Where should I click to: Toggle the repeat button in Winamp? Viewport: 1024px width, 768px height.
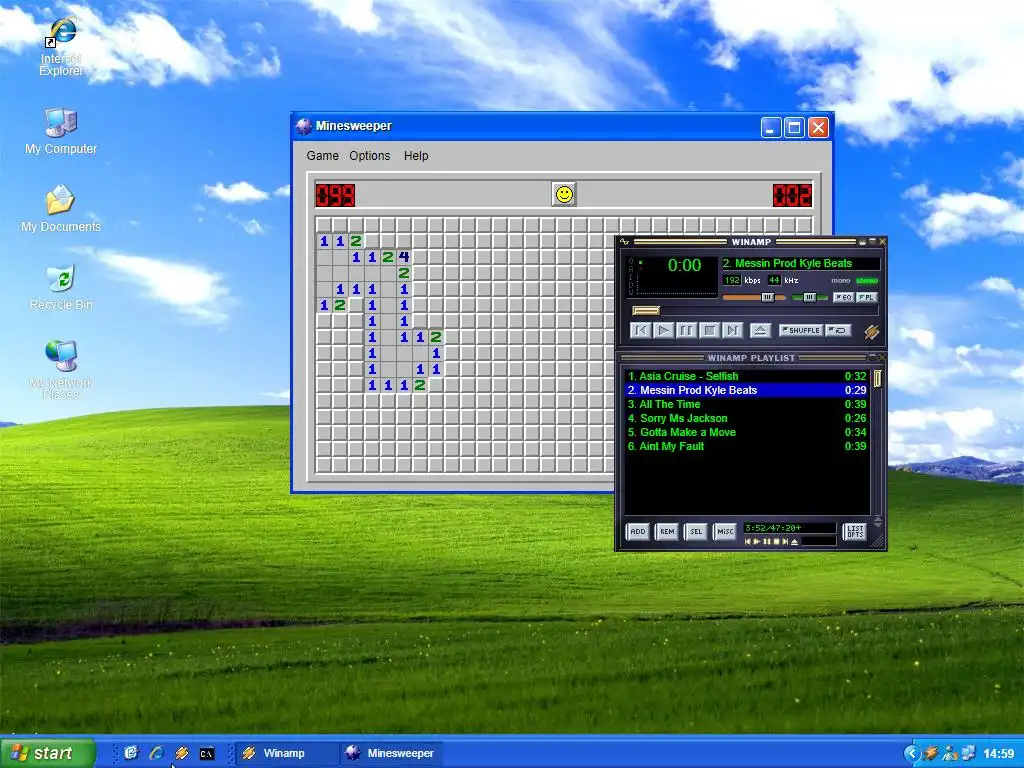point(839,330)
